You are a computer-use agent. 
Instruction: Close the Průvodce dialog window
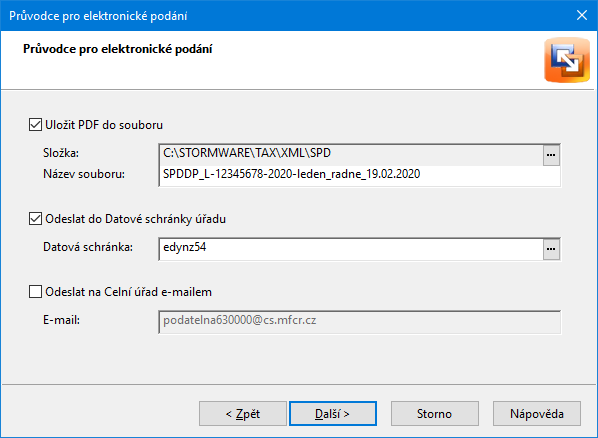tap(582, 15)
